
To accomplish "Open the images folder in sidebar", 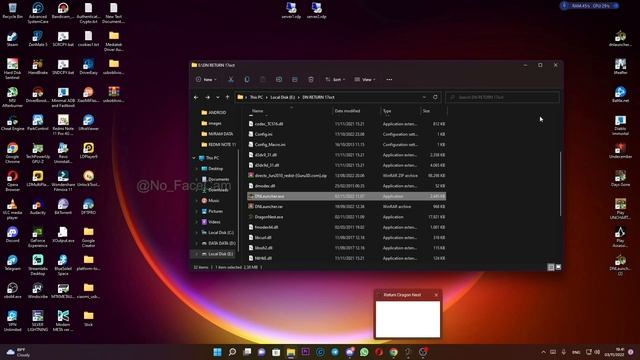I will point(211,123).
